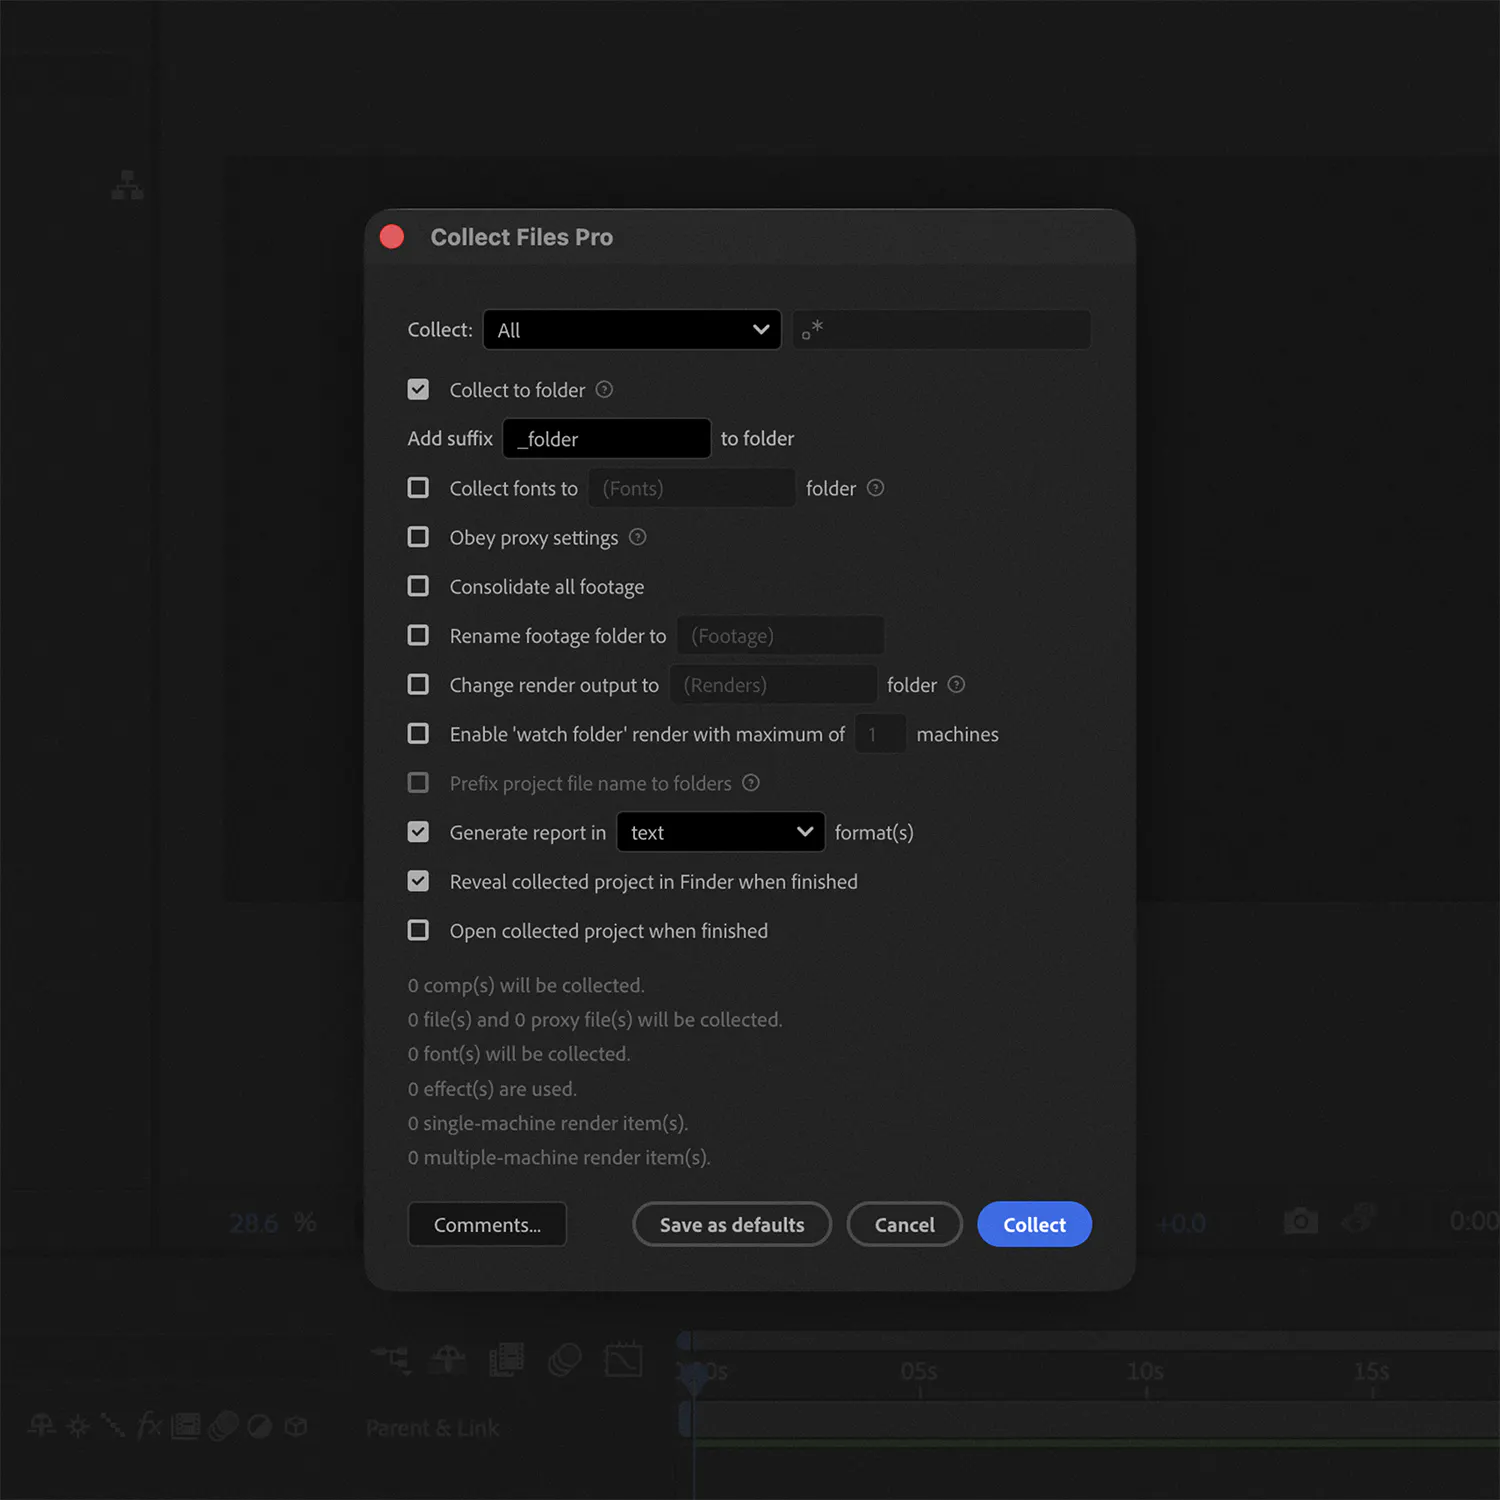Viewport: 1500px width, 1500px height.
Task: Show help for Prefix project file name
Action: tap(751, 783)
